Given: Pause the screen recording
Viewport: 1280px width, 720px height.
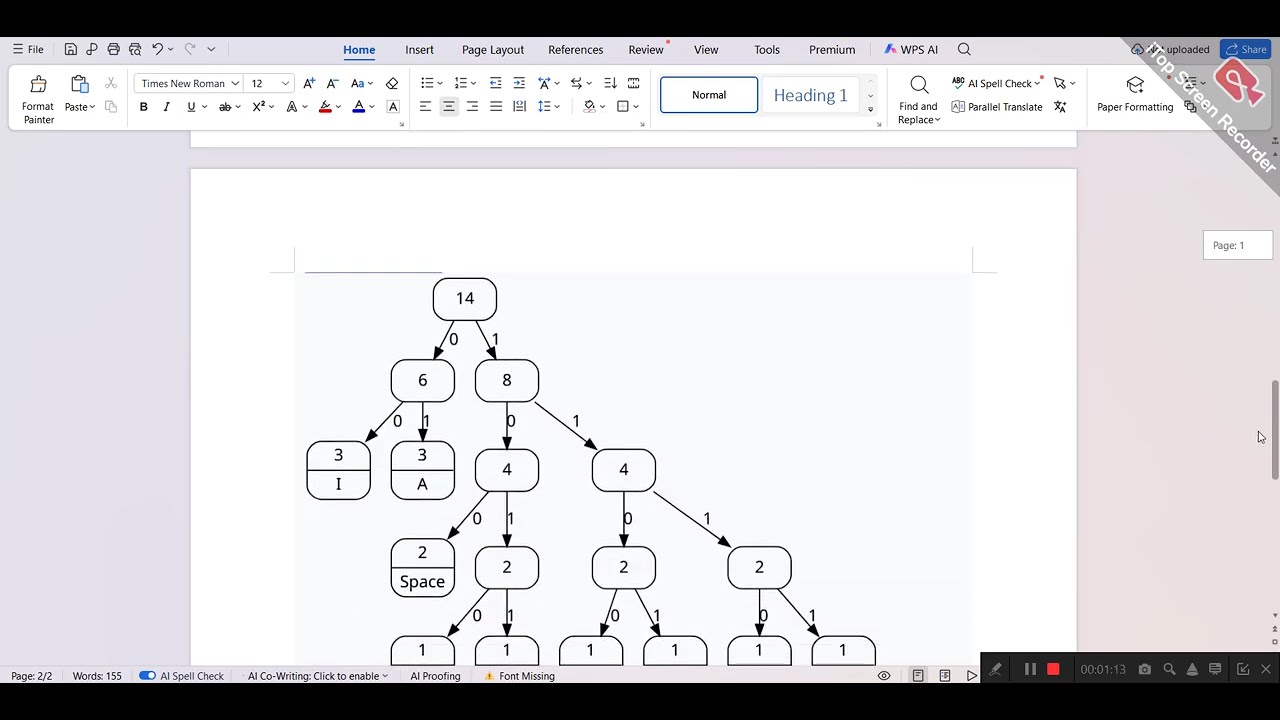Looking at the screenshot, I should pos(1030,669).
